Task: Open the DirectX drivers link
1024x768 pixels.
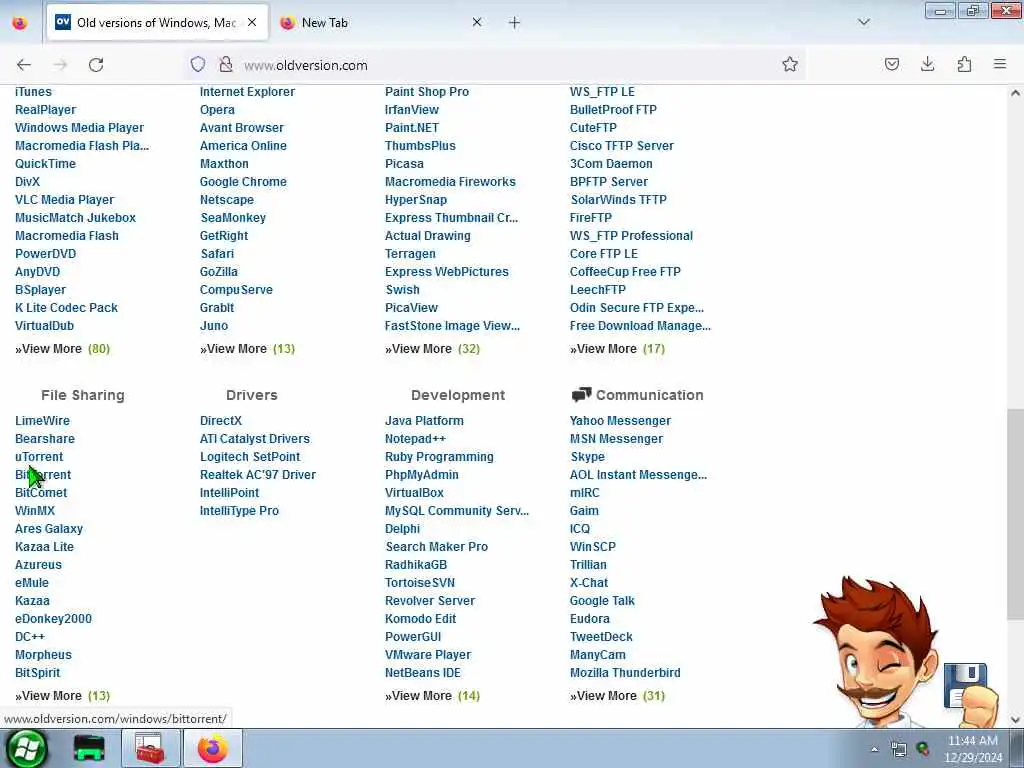Action: tap(221, 421)
